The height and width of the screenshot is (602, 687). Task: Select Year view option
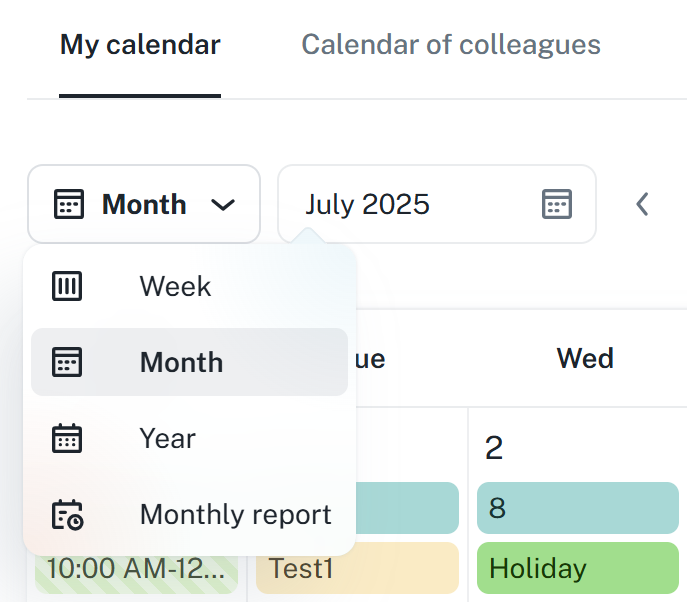pos(168,438)
